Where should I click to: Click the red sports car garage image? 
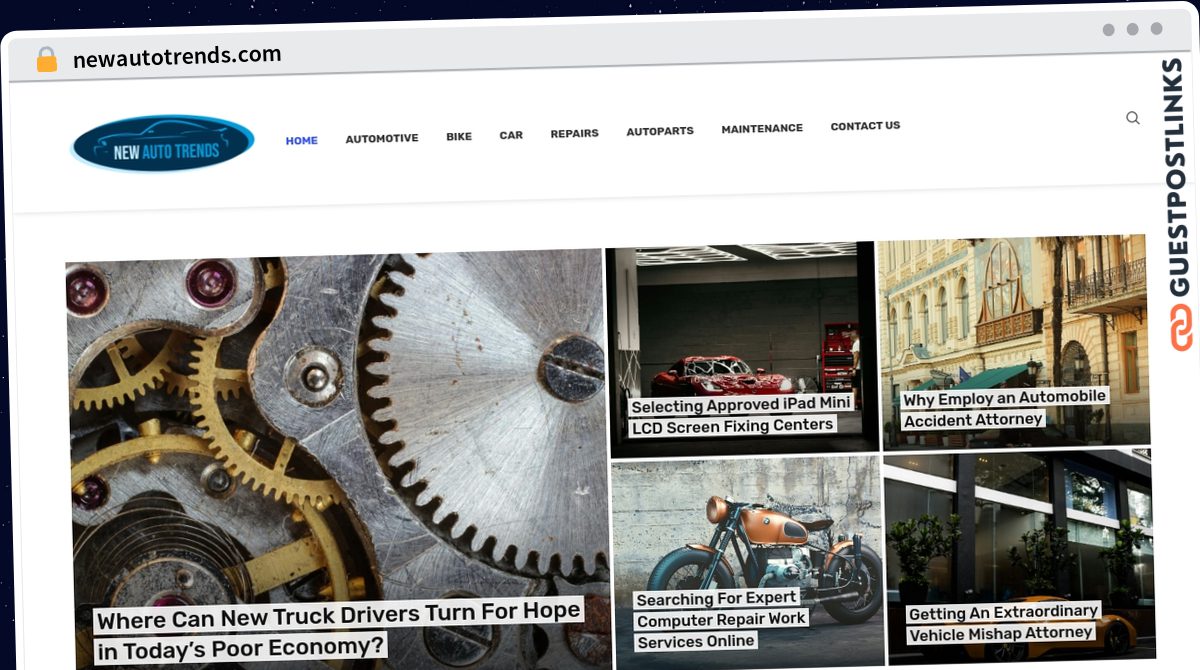[x=742, y=349]
